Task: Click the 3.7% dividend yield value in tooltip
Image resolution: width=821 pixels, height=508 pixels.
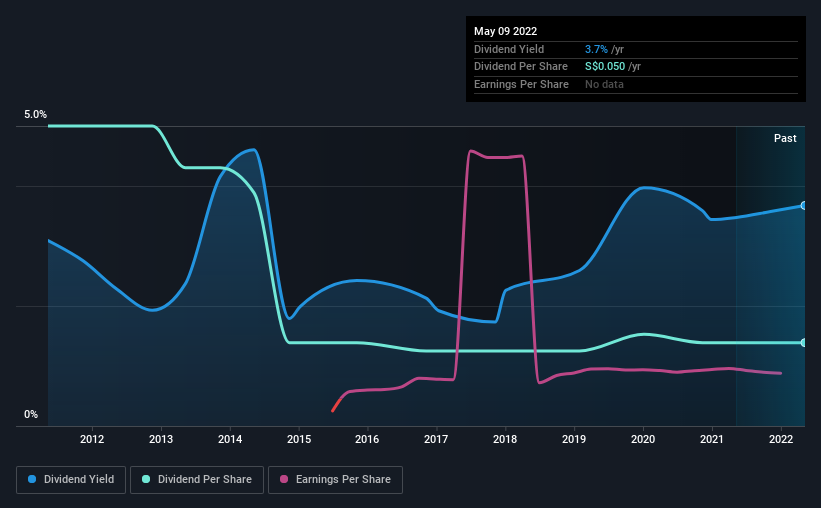Action: pos(596,49)
